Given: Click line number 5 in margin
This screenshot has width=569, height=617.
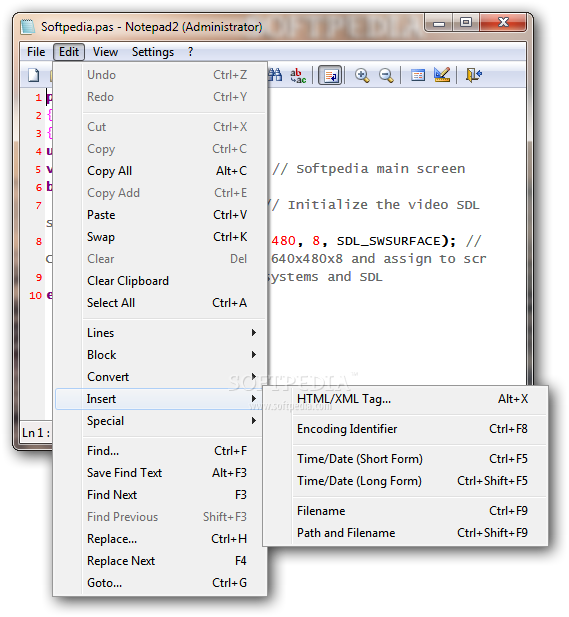Looking at the screenshot, I should [38, 170].
